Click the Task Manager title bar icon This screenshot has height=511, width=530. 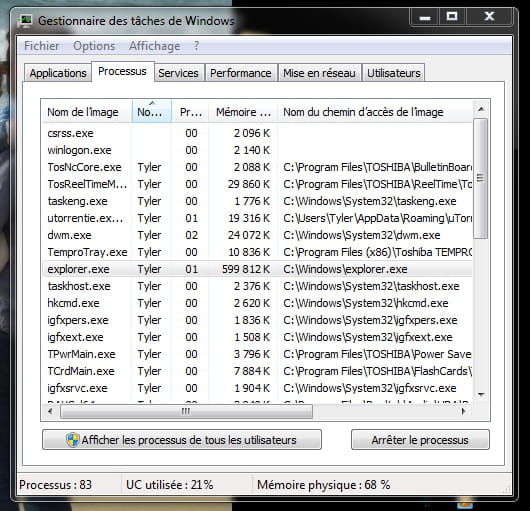click(26, 21)
